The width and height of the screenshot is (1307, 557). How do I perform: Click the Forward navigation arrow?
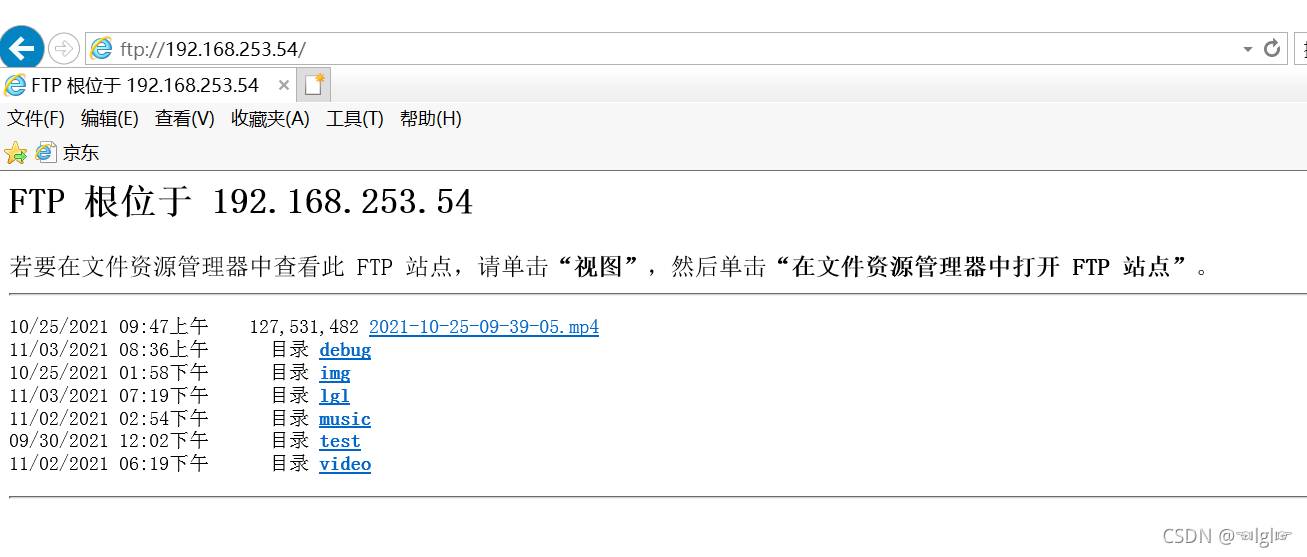pyautogui.click(x=63, y=48)
